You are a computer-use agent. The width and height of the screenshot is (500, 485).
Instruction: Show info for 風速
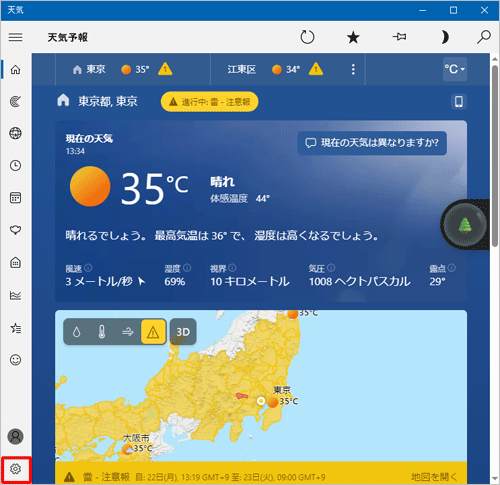(x=88, y=268)
